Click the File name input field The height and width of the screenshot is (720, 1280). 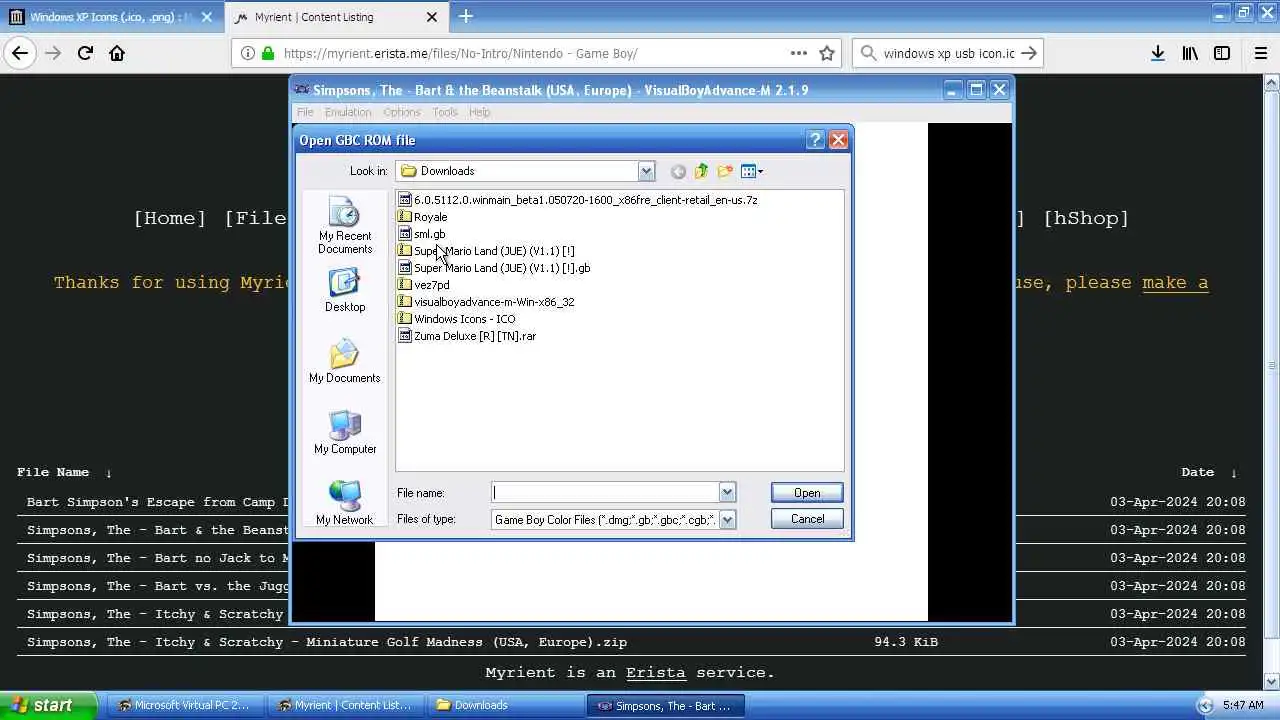click(x=605, y=493)
